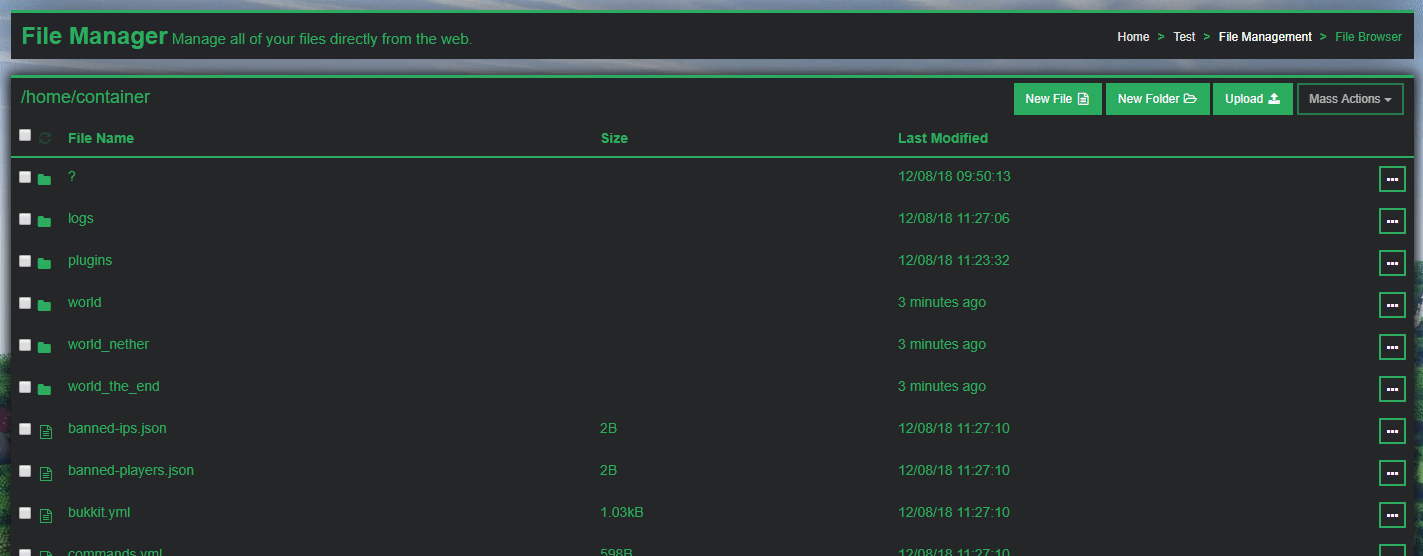Click the file icon beside banned-ips.json
This screenshot has width=1423, height=556.
pyautogui.click(x=45, y=431)
